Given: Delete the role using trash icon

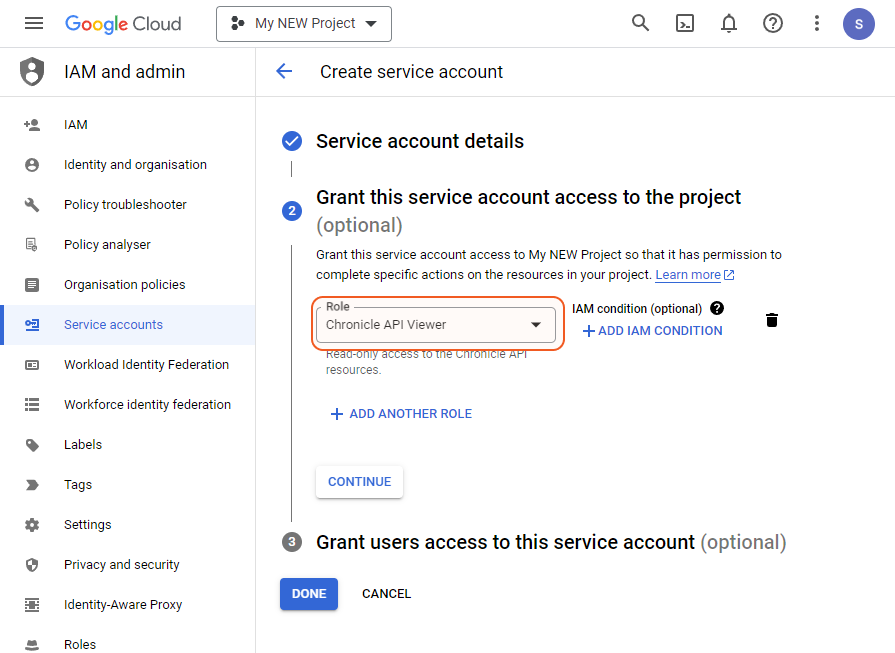Looking at the screenshot, I should (x=772, y=320).
